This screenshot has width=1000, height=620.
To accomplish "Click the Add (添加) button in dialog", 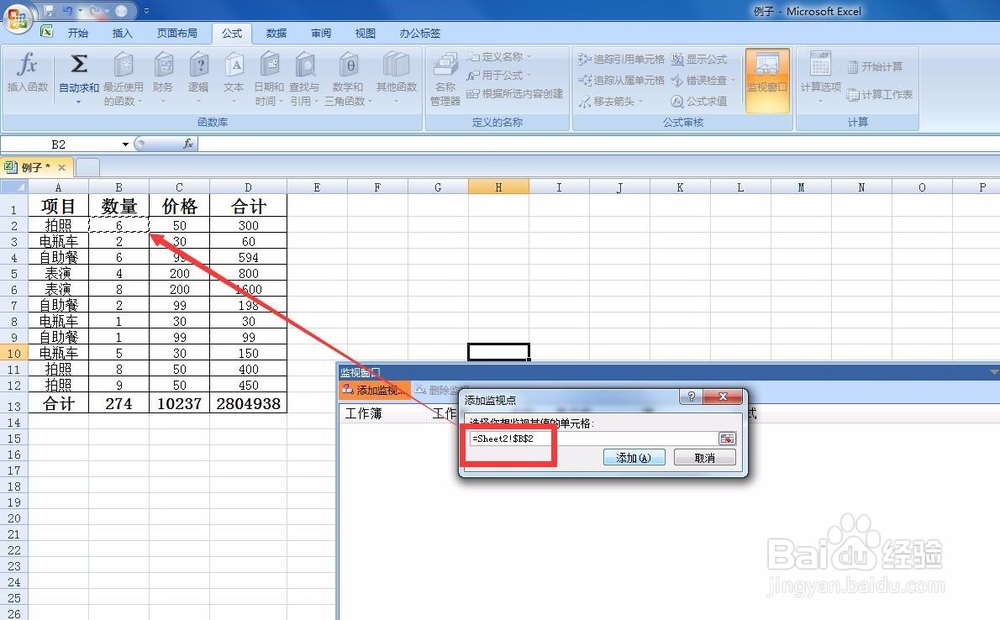I will [x=634, y=457].
